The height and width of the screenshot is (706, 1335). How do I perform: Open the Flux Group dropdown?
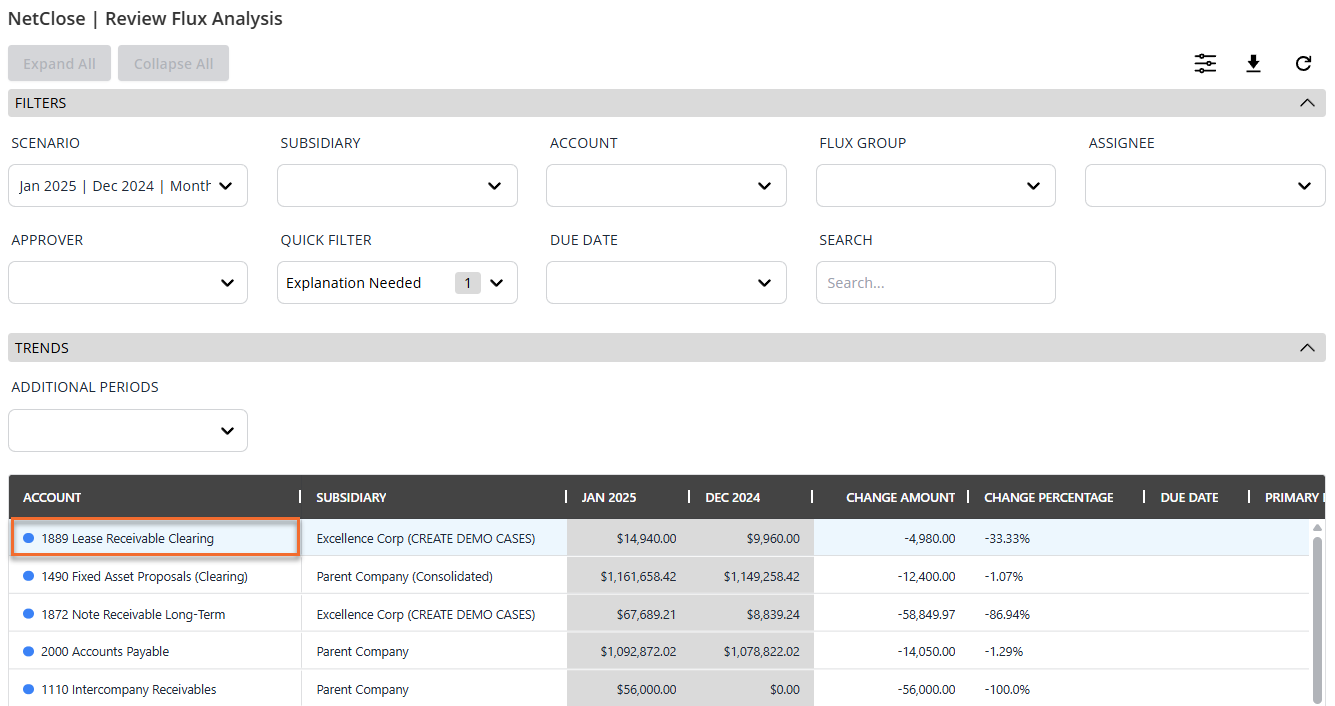(x=935, y=186)
